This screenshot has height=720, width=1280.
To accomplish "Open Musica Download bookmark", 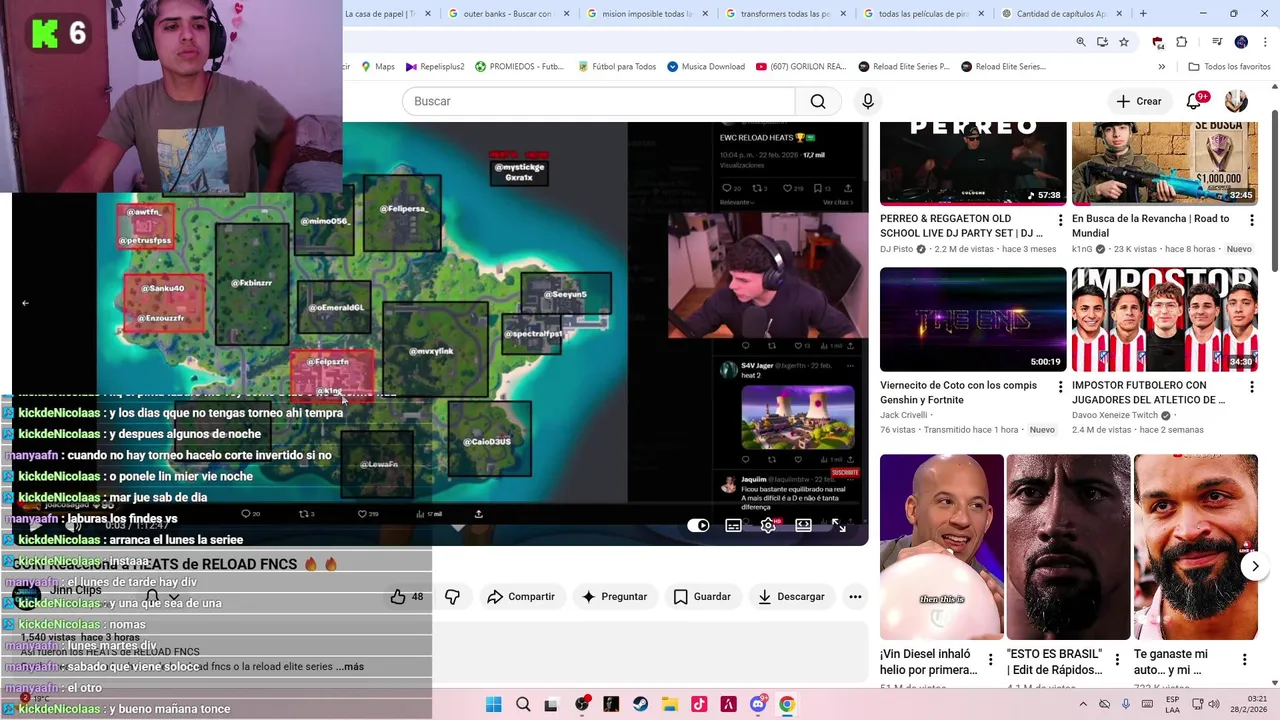I will [705, 67].
